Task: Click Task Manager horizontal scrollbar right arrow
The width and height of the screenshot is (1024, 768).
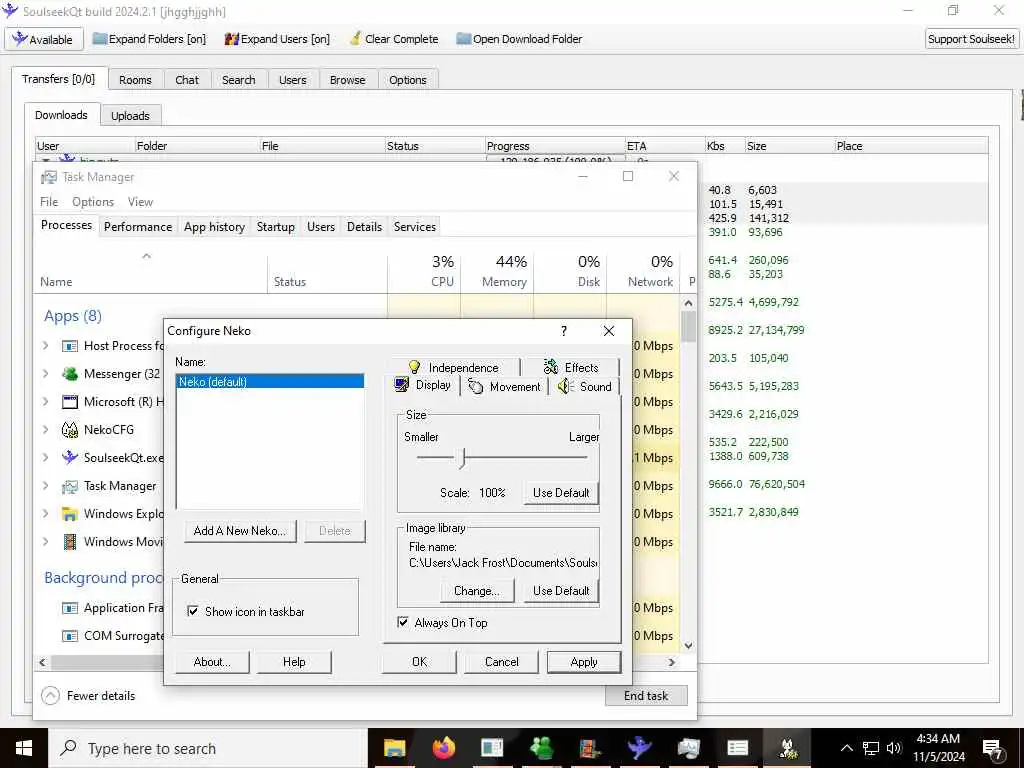Action: pyautogui.click(x=671, y=662)
